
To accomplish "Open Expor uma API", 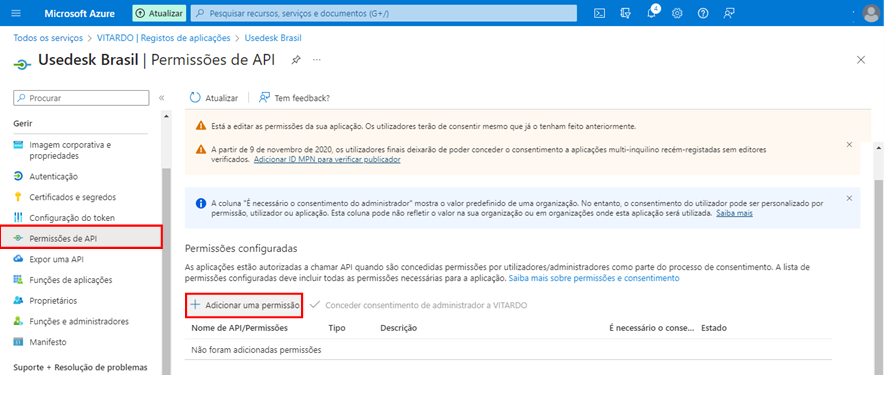I will pos(56,259).
